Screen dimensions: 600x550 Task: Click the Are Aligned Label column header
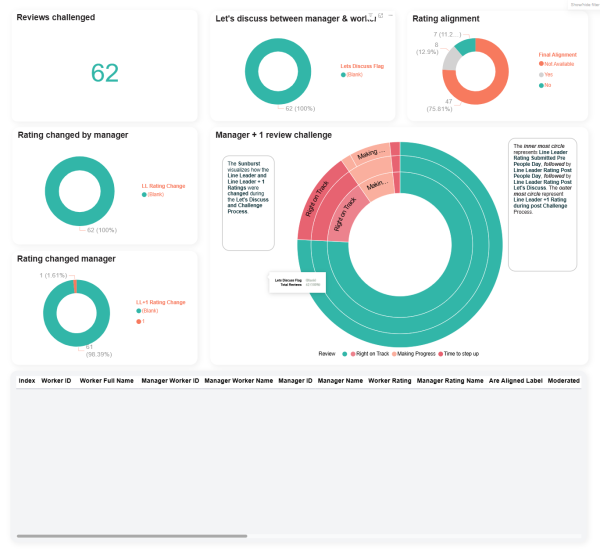pos(515,381)
